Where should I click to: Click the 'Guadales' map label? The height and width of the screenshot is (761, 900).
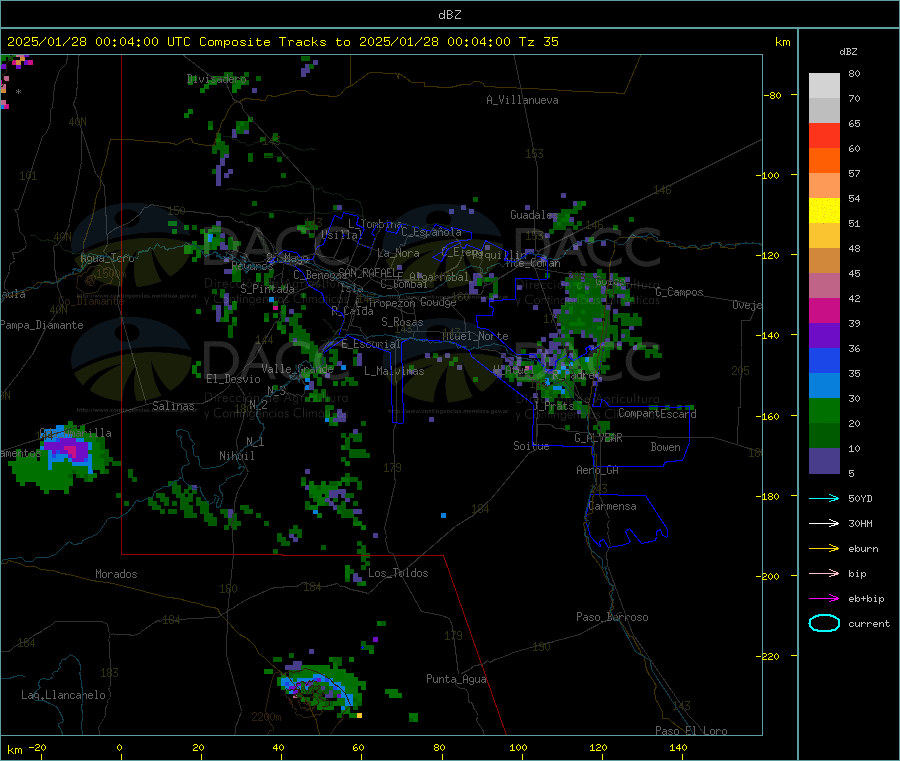[x=534, y=215]
